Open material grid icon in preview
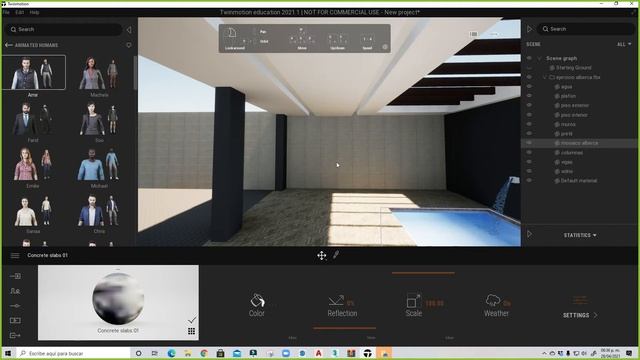This screenshot has width=640, height=360. click(x=191, y=331)
